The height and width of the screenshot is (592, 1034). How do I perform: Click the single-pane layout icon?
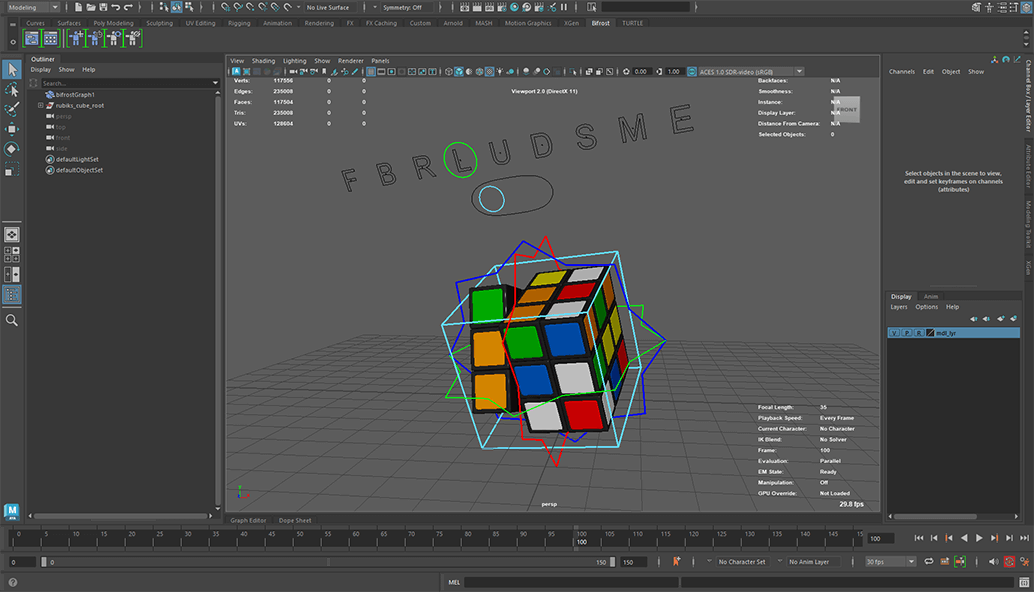[x=12, y=235]
